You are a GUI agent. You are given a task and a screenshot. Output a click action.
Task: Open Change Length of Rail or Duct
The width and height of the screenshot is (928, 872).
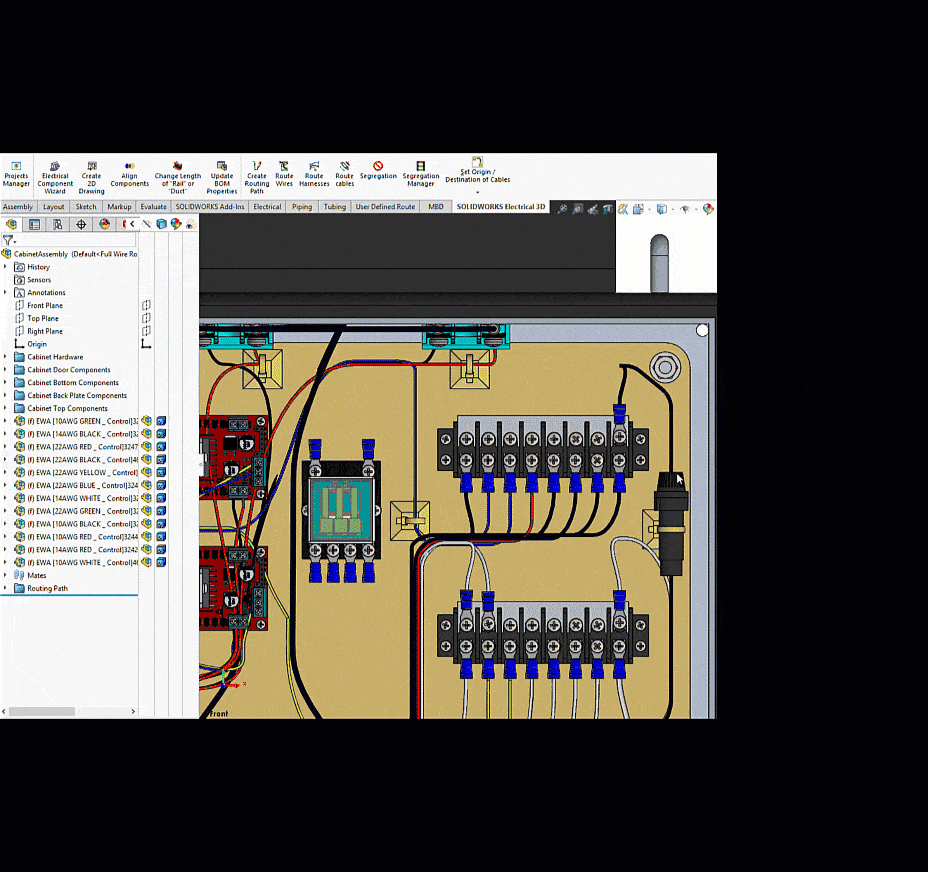click(178, 177)
